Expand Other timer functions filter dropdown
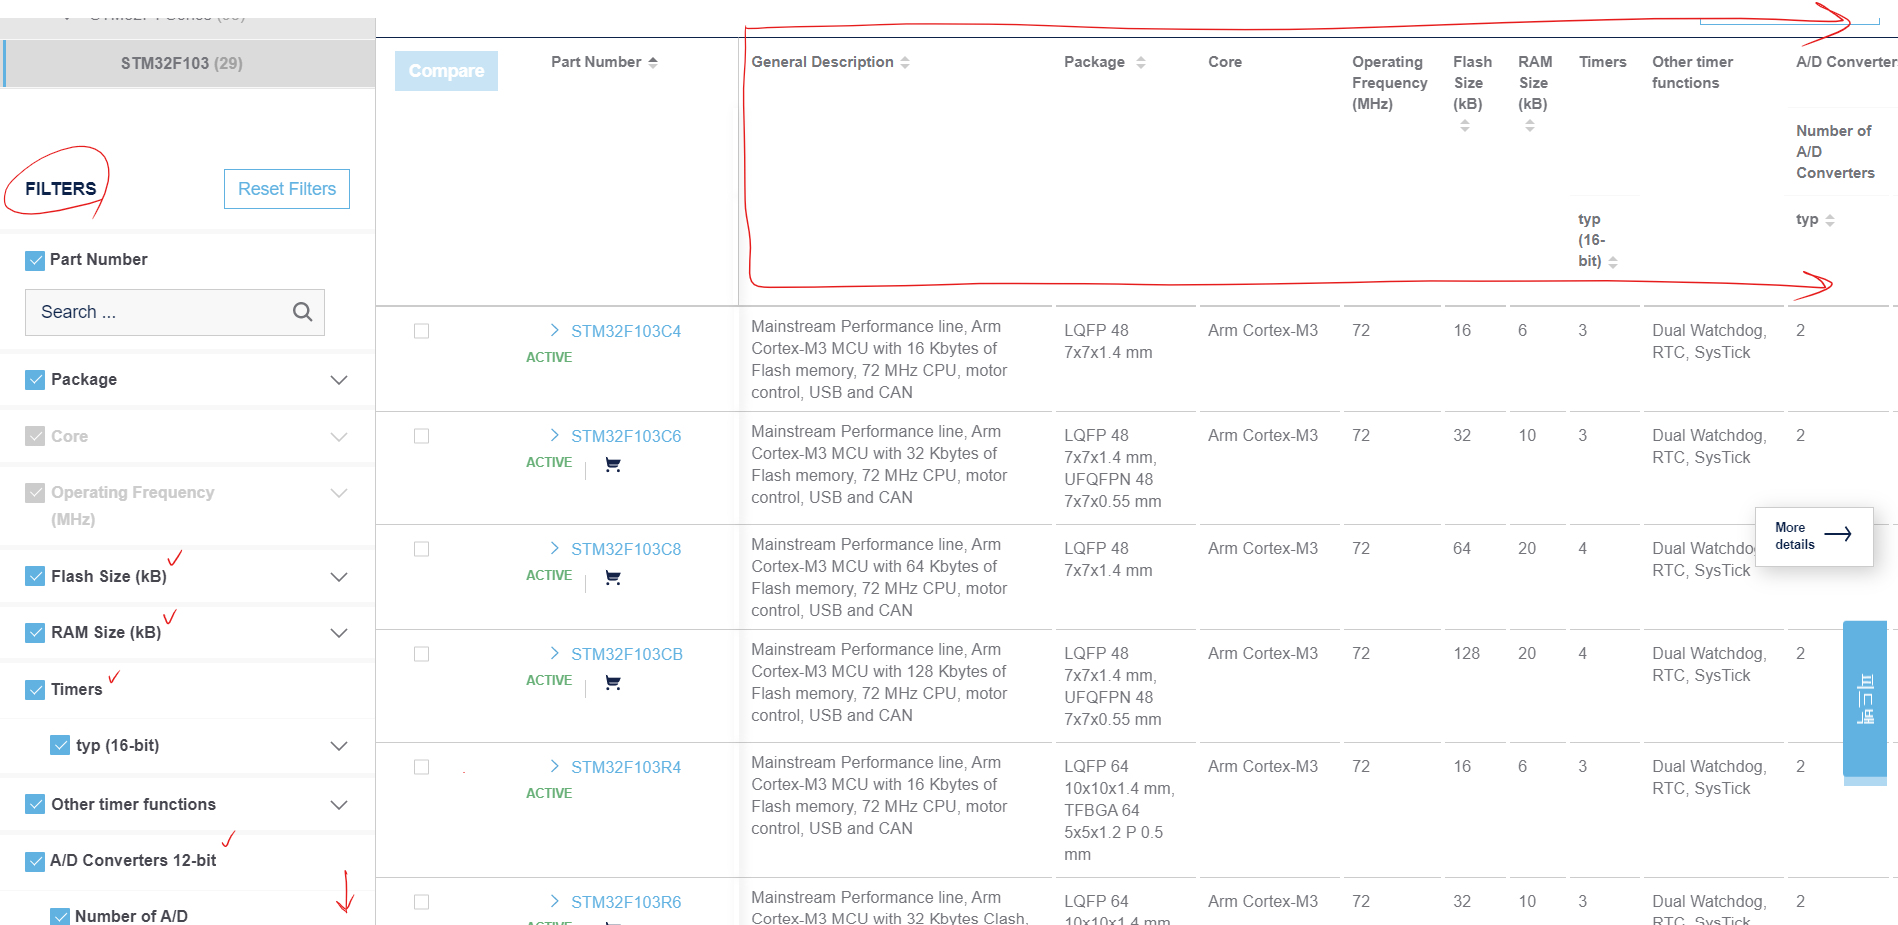This screenshot has width=1898, height=925. 339,805
